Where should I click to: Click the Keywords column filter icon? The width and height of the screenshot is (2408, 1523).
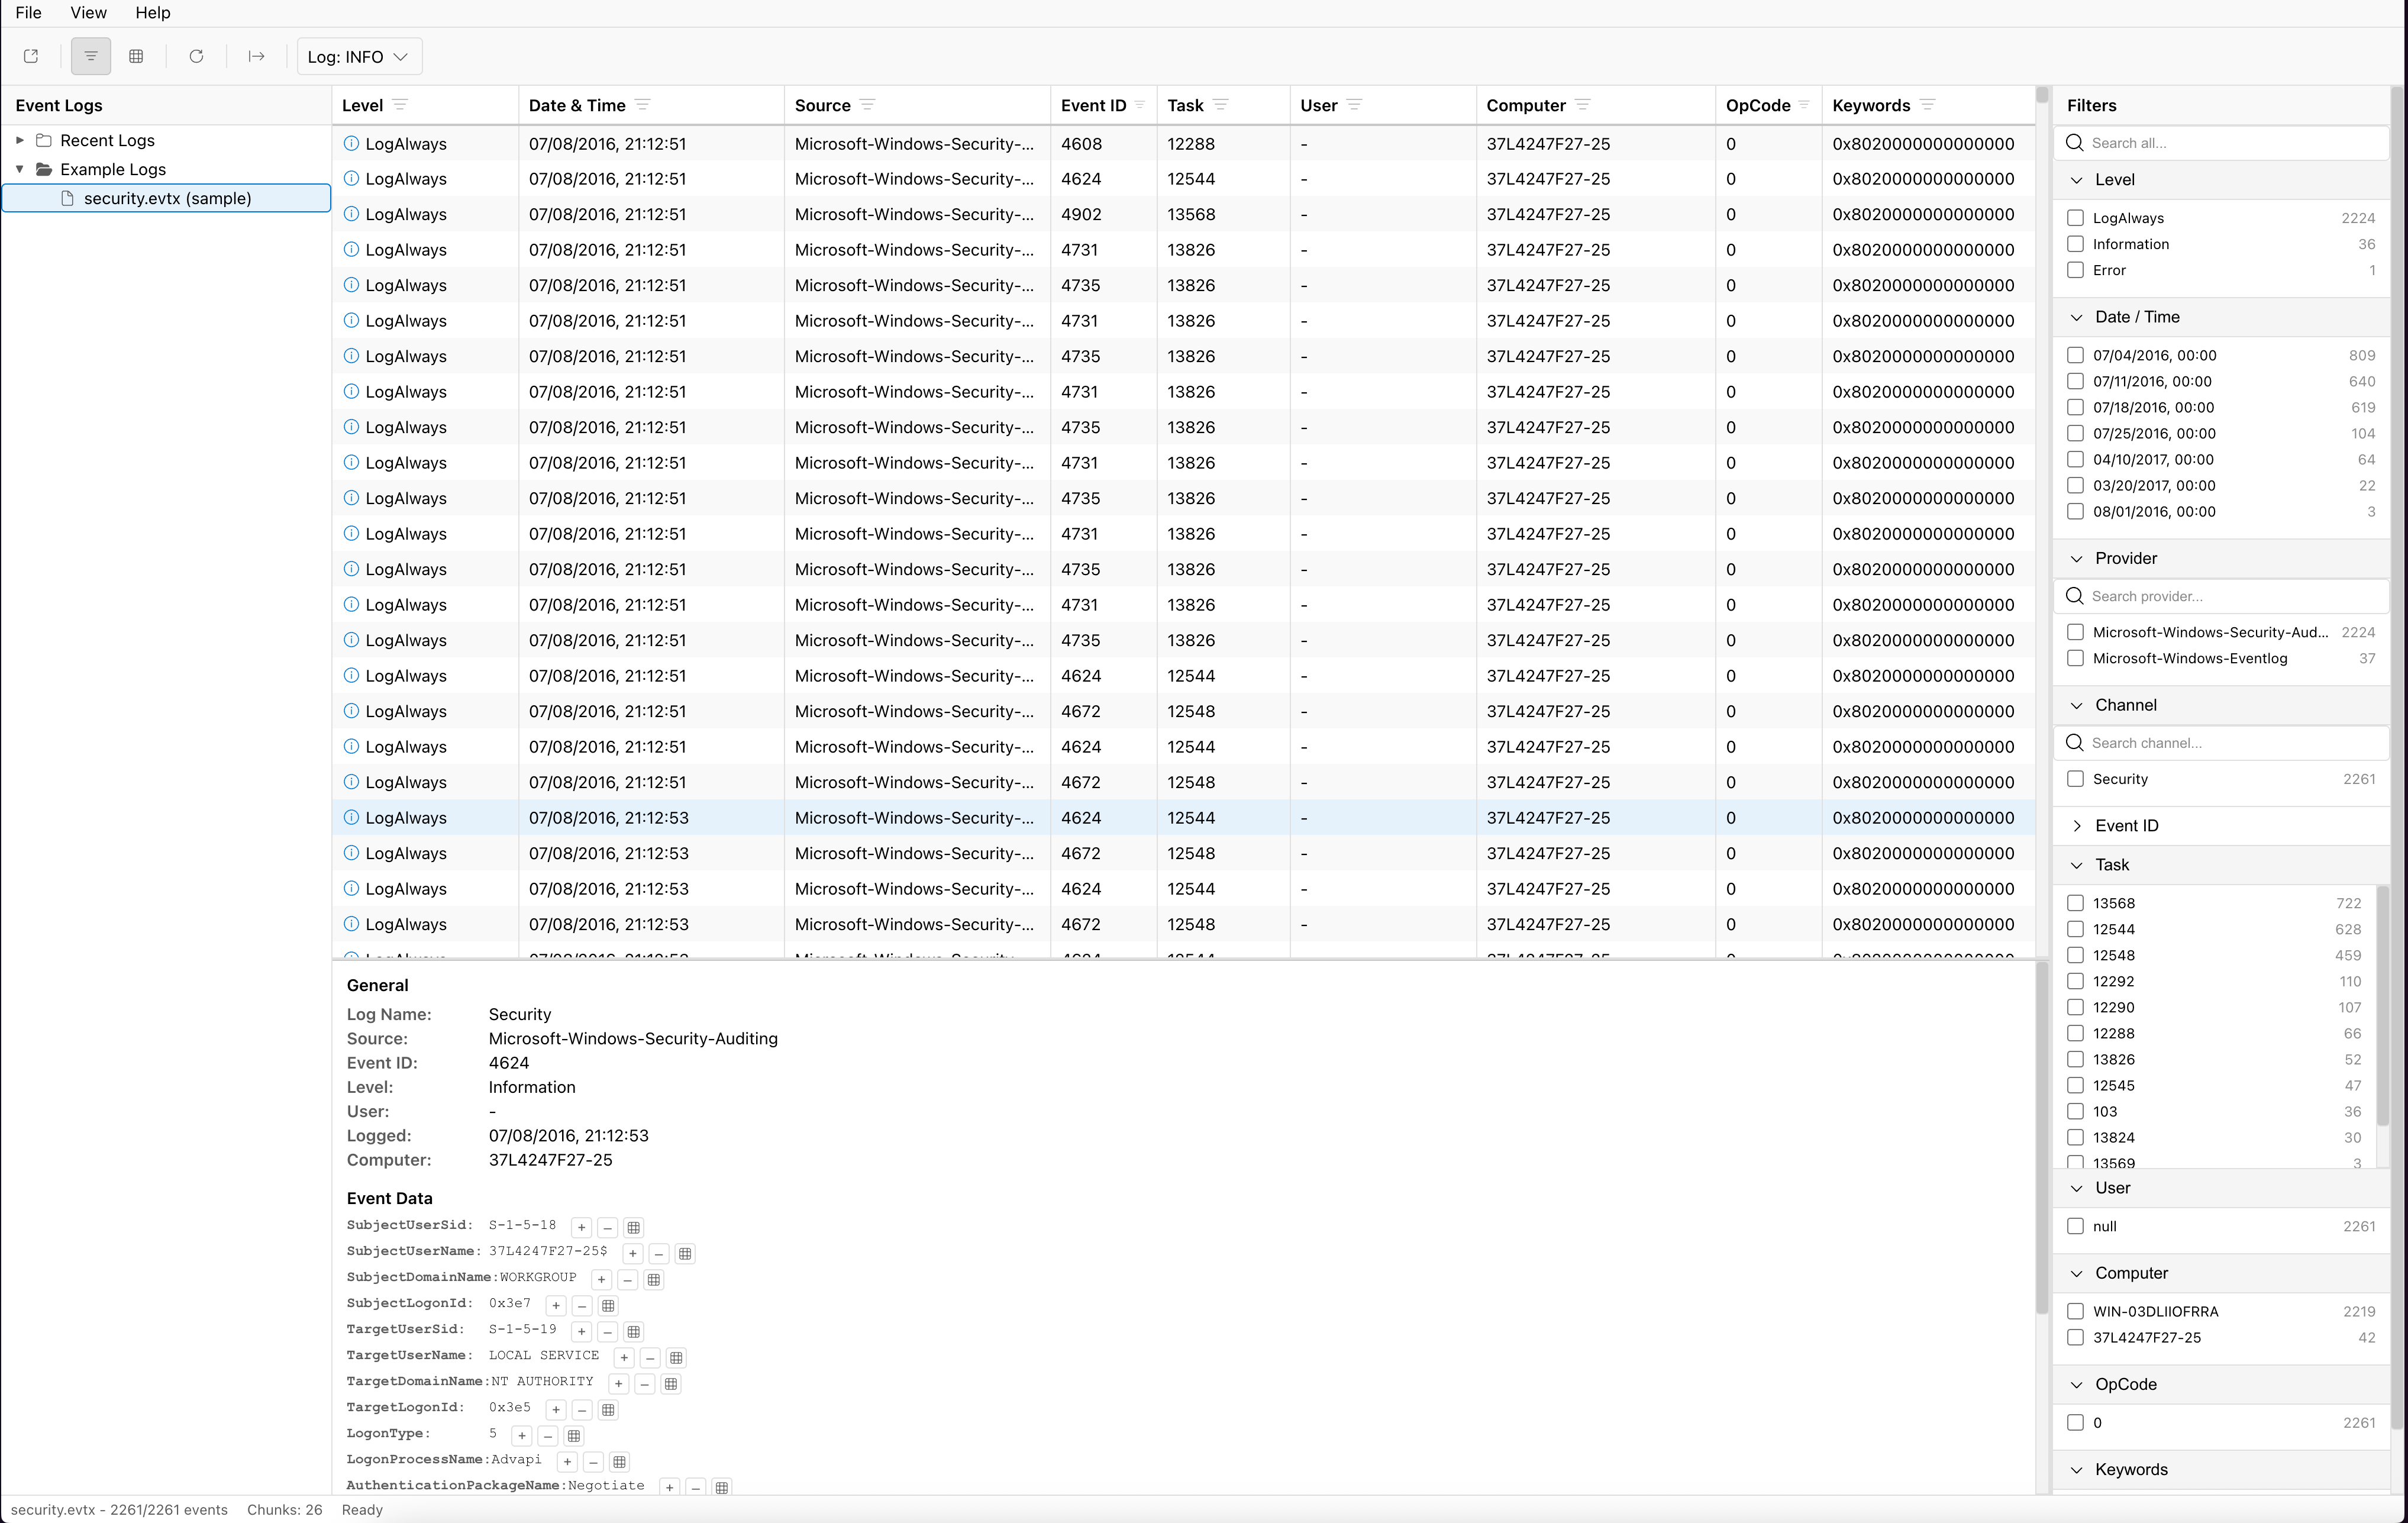[x=1928, y=105]
